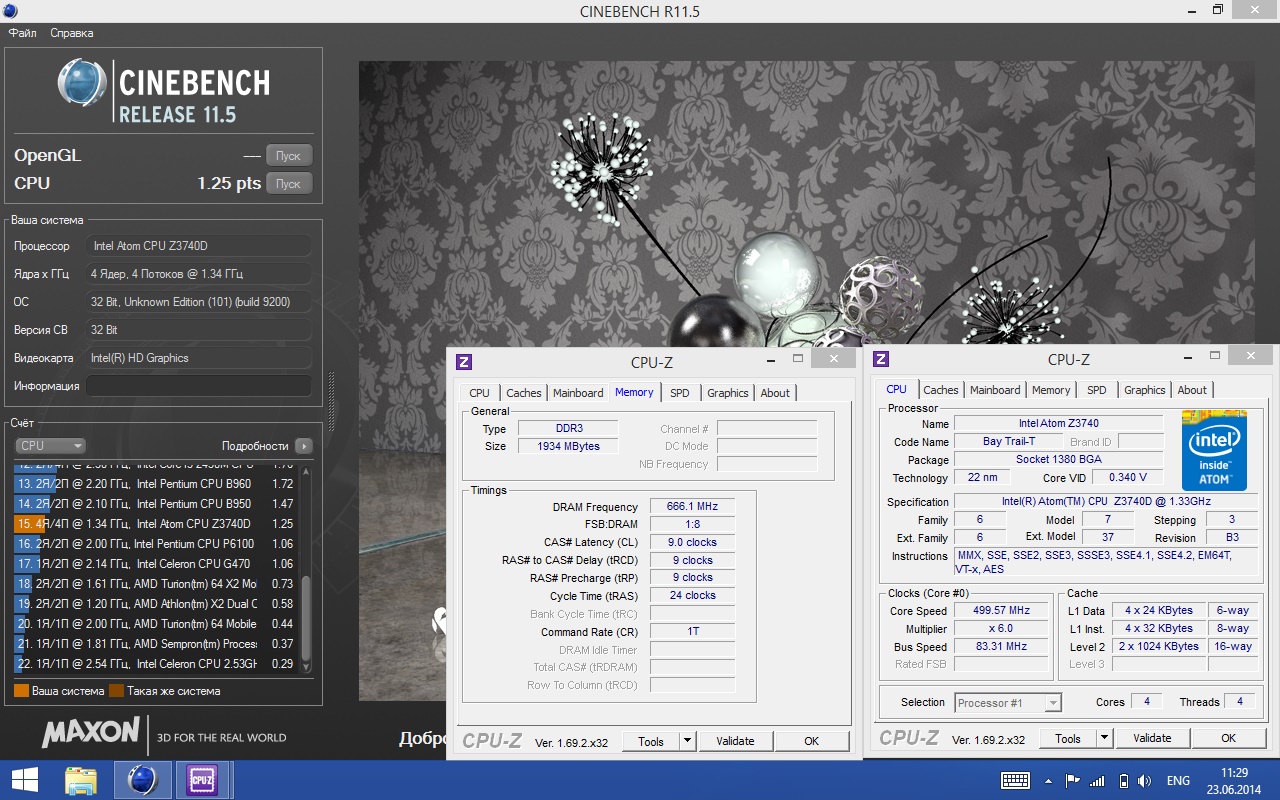Open Mainboard tab in right CPU-Z window
1280x800 pixels.
click(995, 390)
